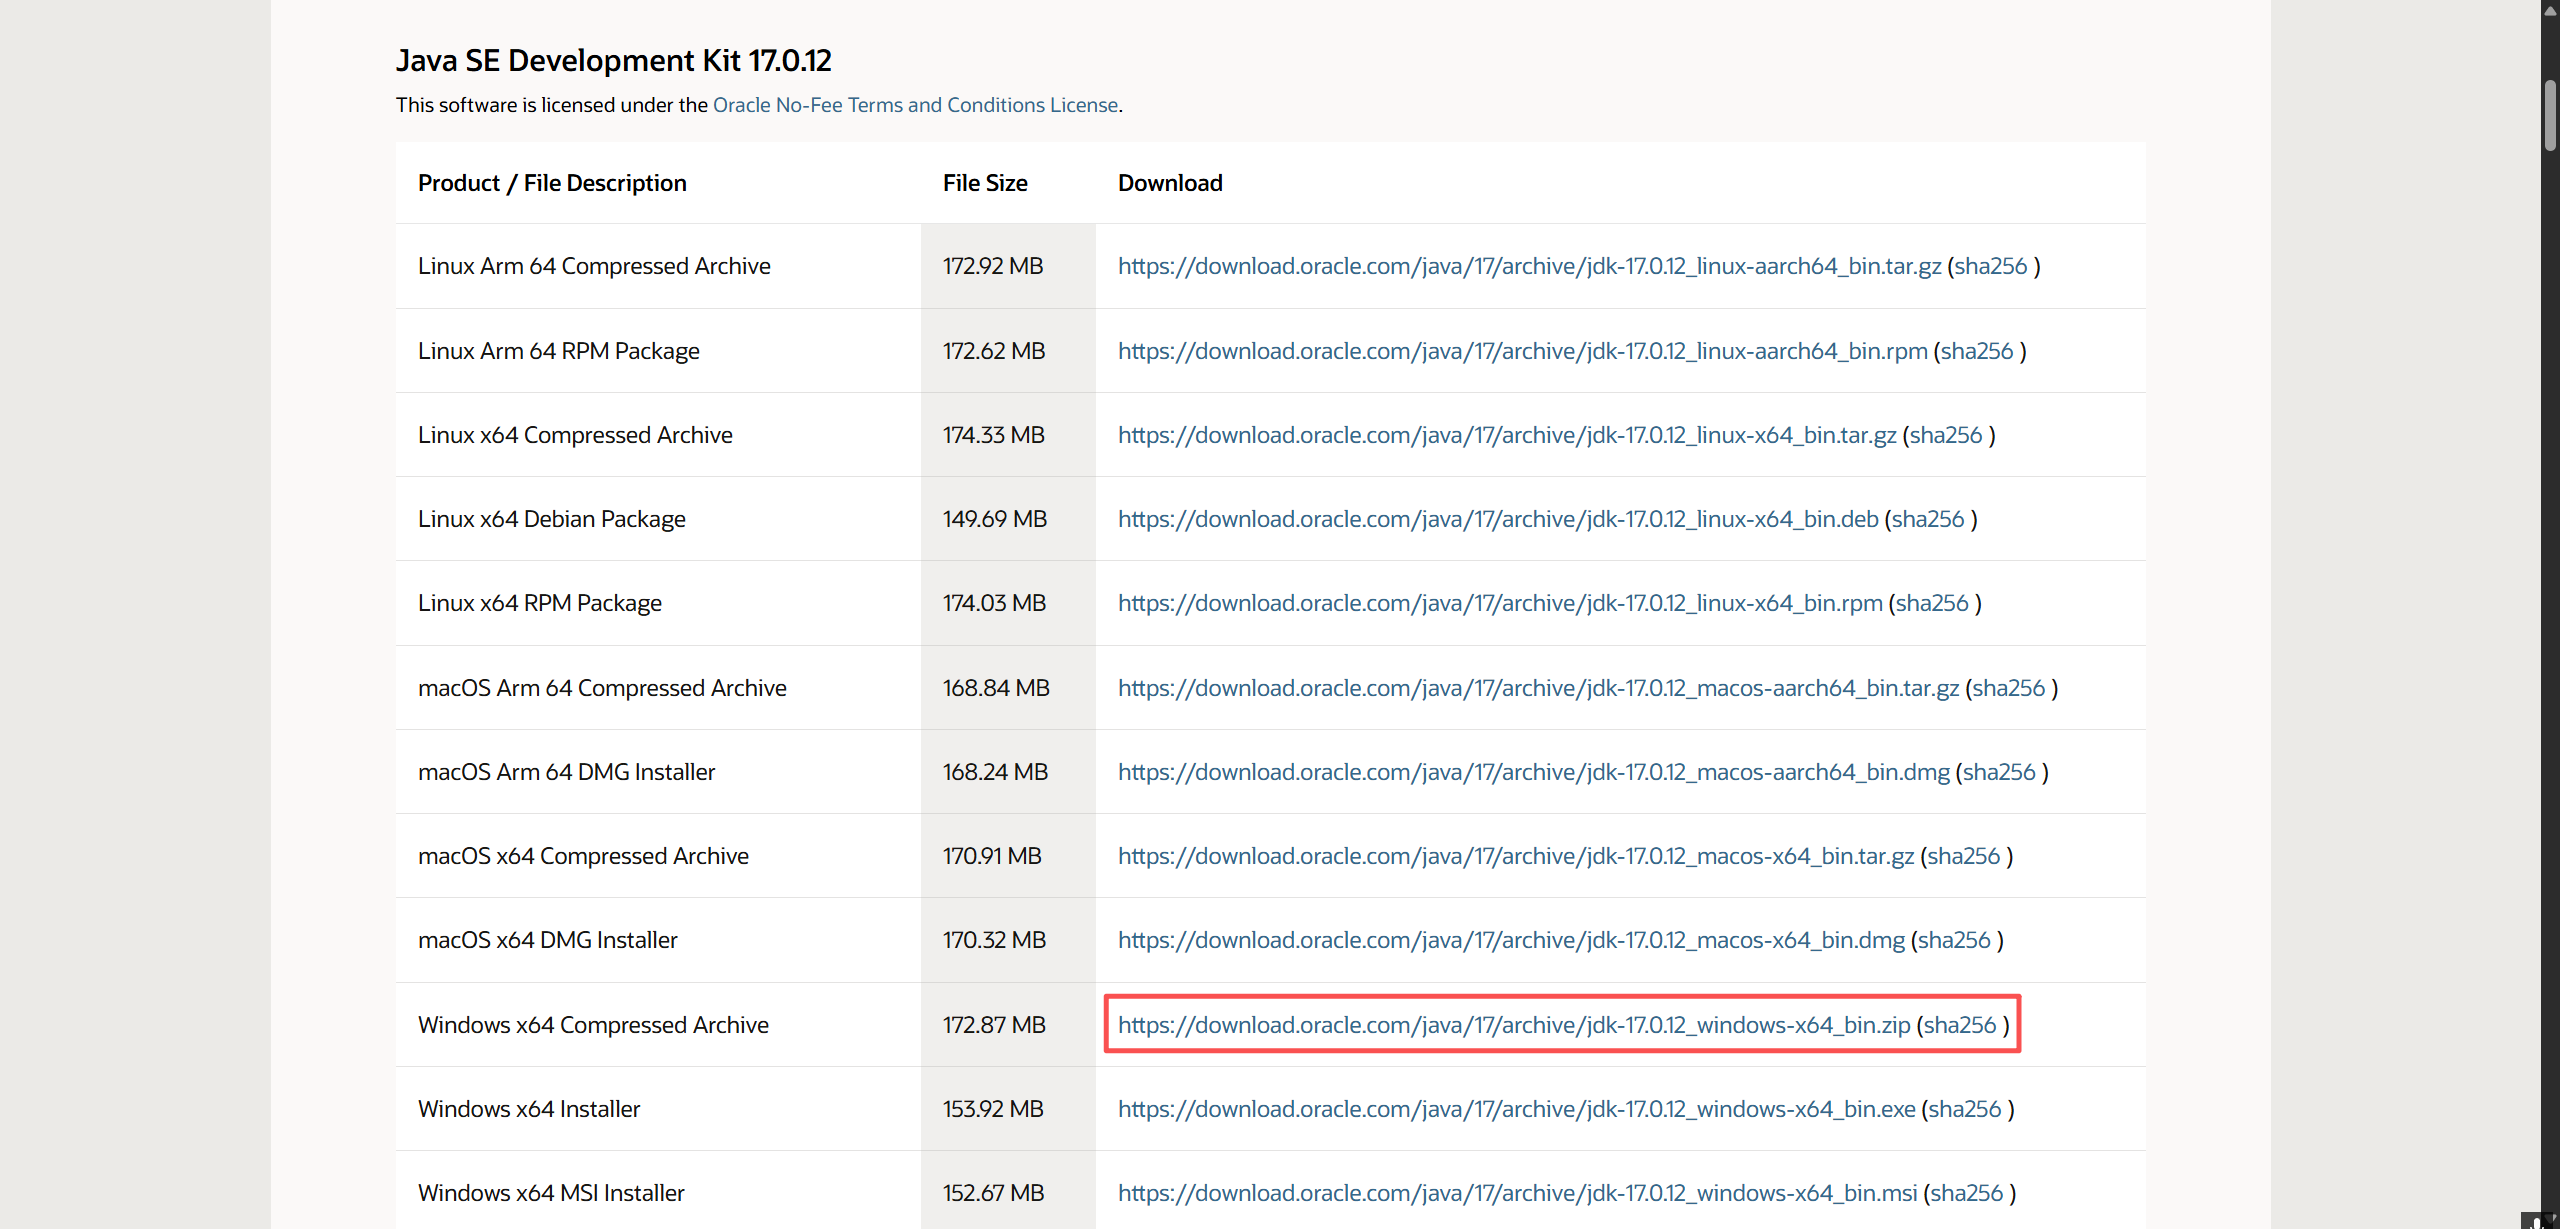Download the Linux aarch64 RPM package
Viewport: 2560px width, 1229px height.
1522,351
